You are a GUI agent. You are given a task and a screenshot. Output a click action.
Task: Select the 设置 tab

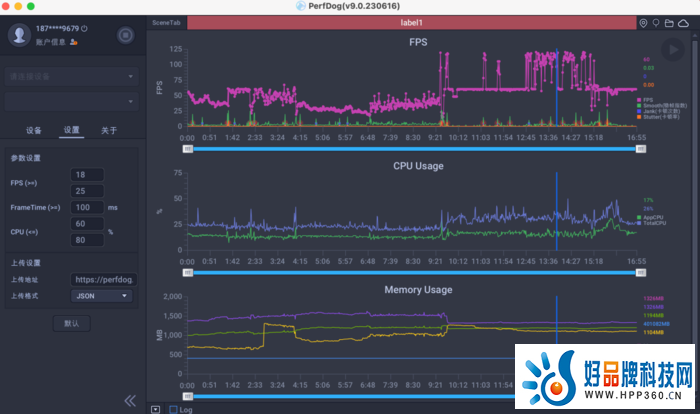tap(71, 130)
